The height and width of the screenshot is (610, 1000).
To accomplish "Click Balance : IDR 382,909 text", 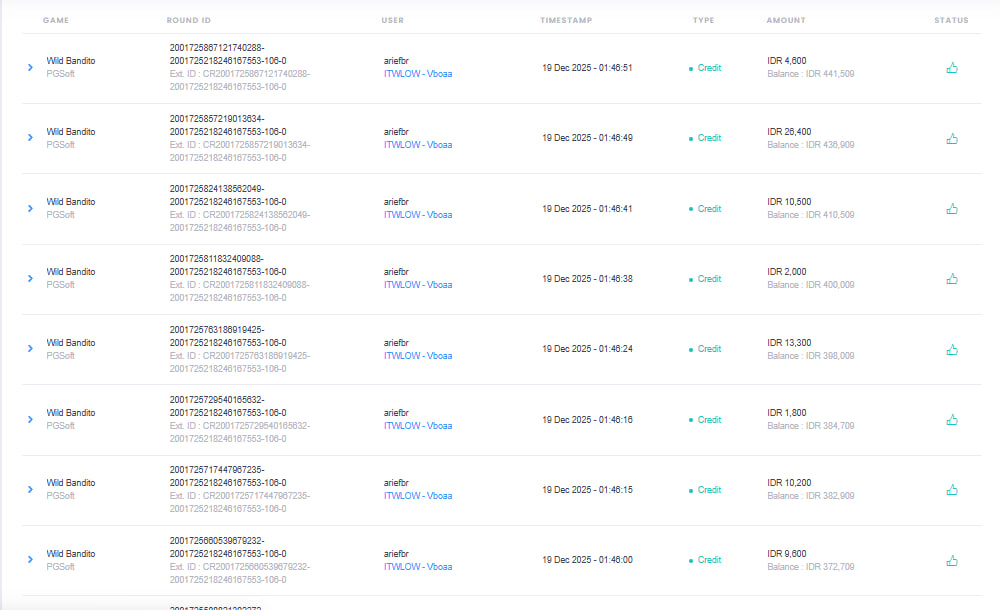I will click(811, 496).
